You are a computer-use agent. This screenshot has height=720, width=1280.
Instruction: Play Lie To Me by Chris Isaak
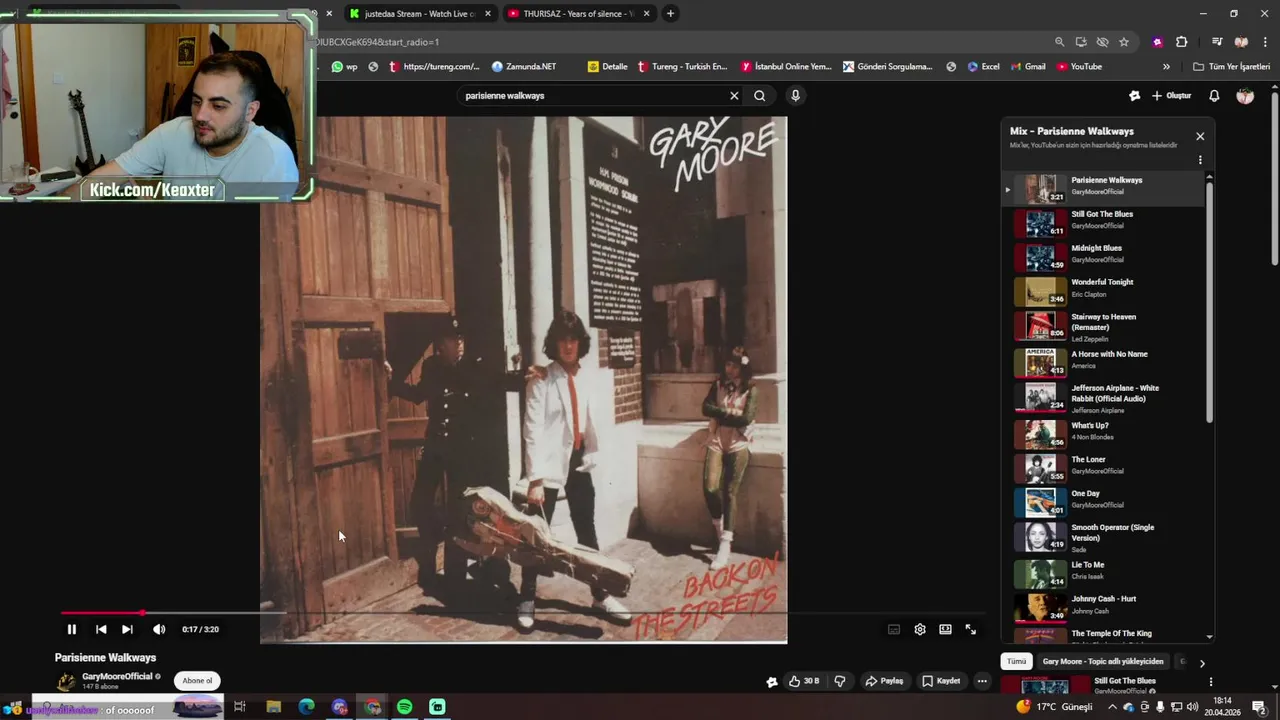pos(1105,573)
